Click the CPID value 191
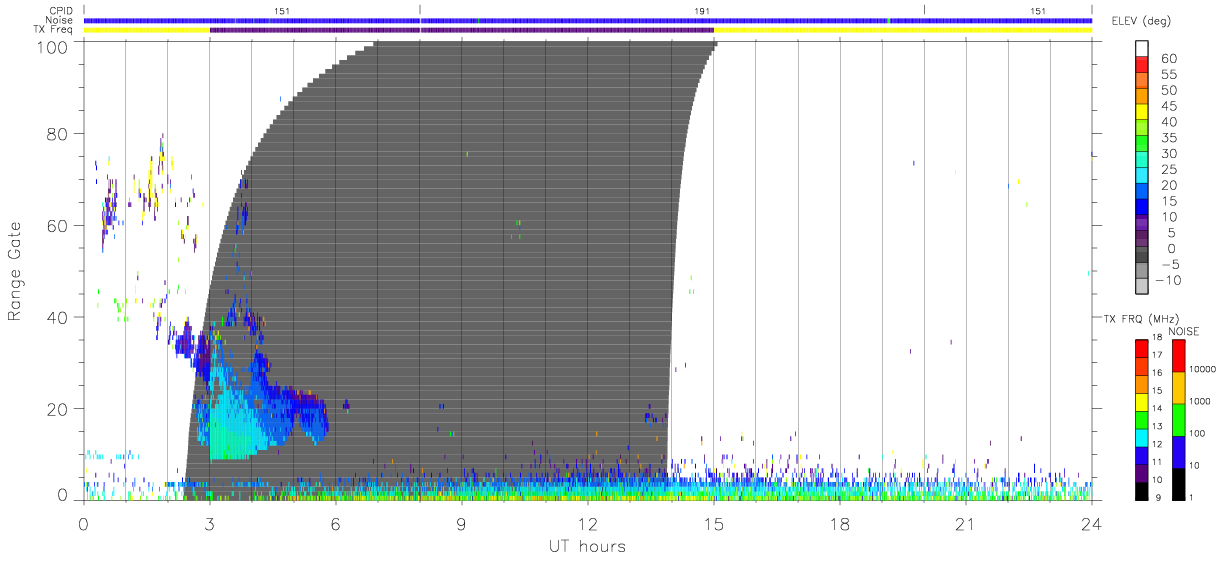The height and width of the screenshot is (567, 1228). (702, 11)
